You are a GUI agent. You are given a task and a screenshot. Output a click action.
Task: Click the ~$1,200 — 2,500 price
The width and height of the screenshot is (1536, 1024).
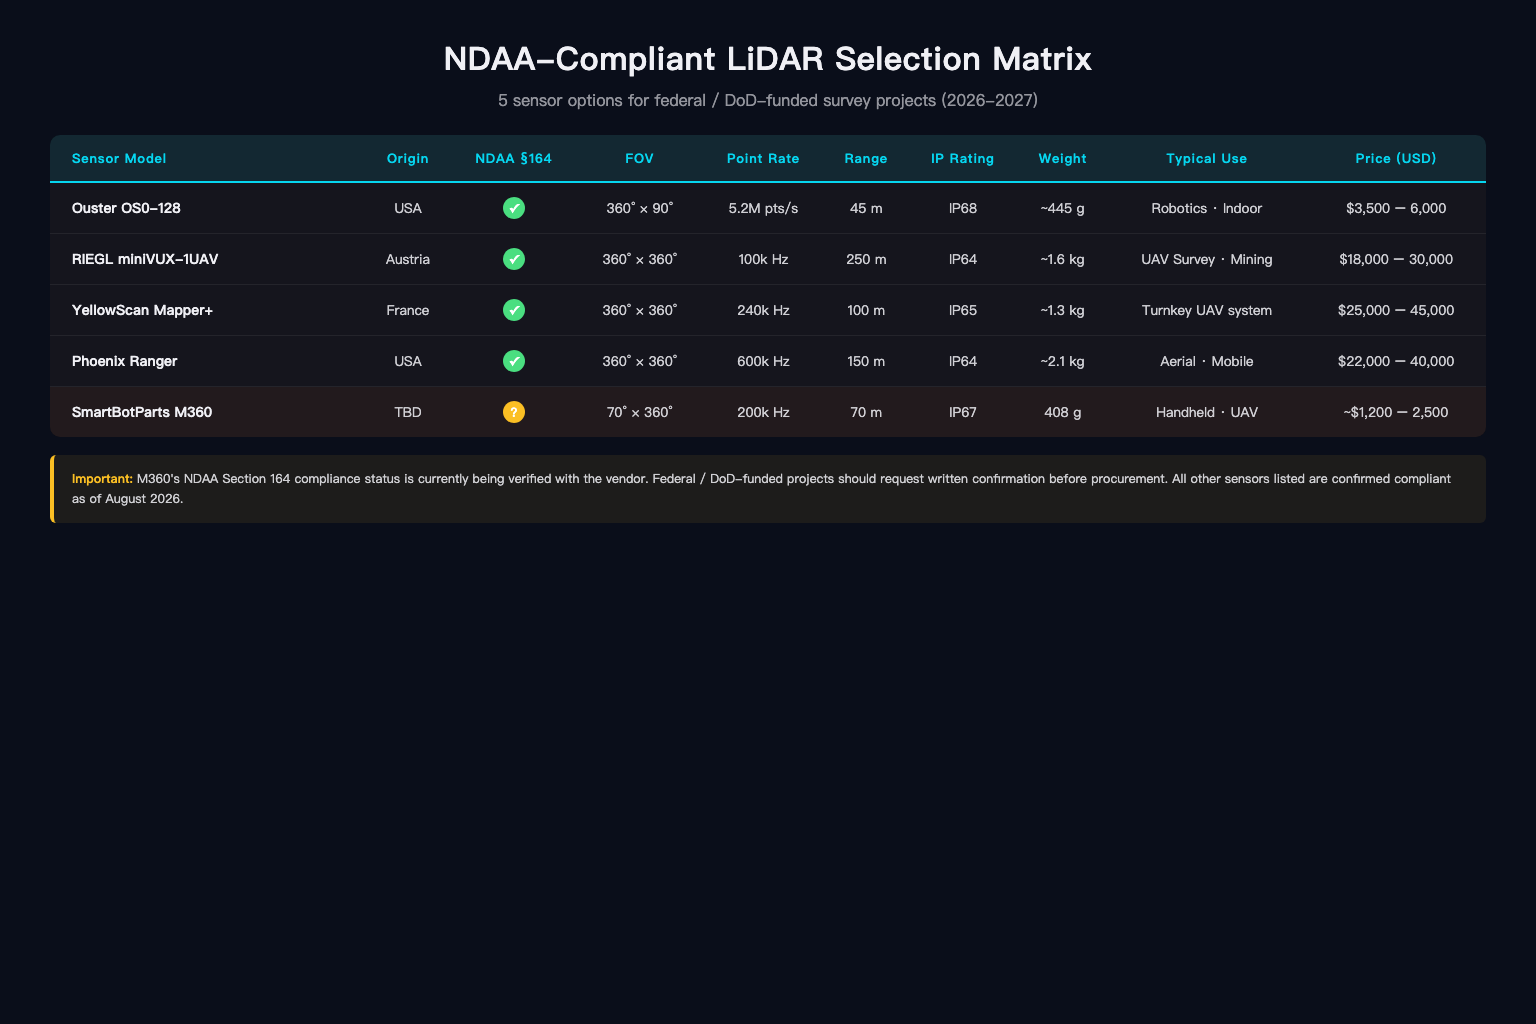1396,412
